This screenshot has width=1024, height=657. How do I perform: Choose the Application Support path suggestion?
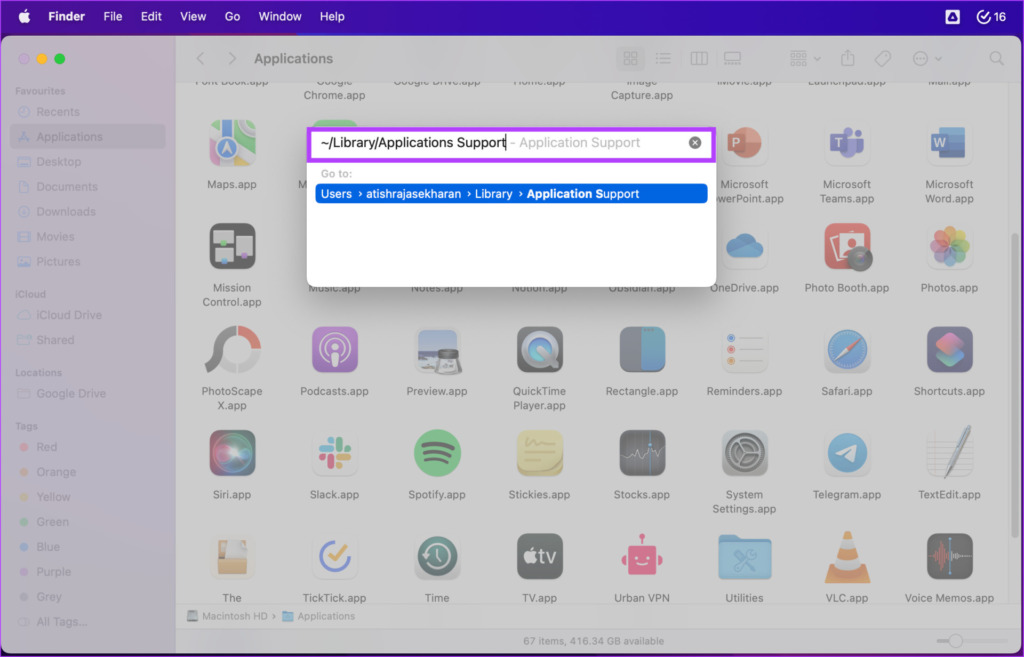[511, 194]
